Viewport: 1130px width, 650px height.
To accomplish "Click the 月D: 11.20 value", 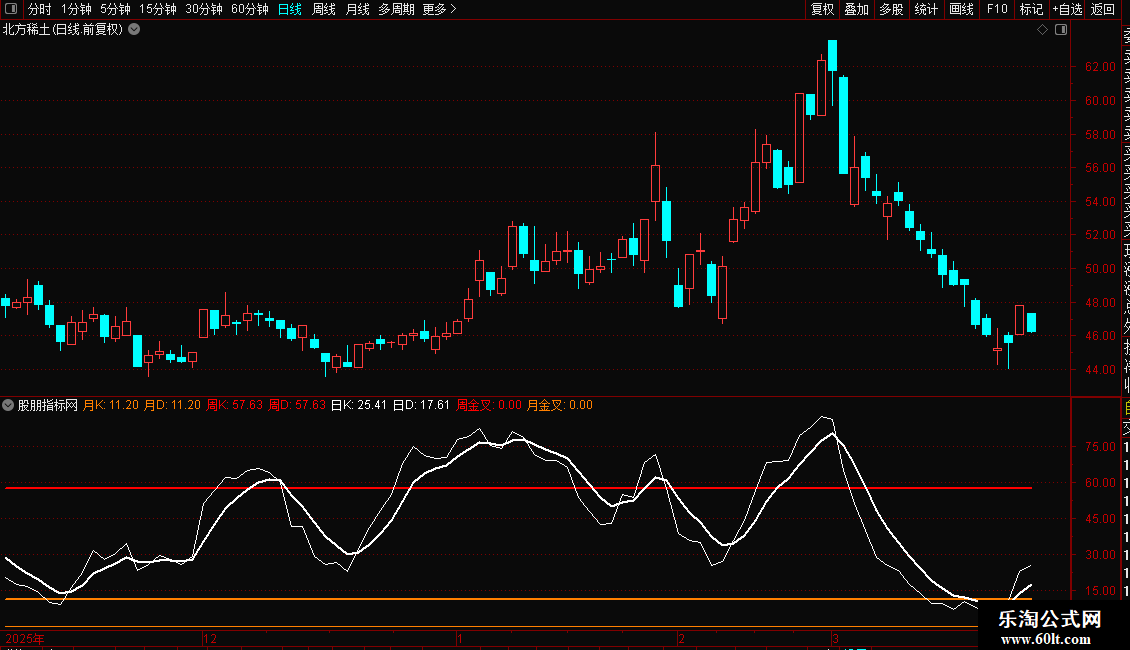I will tap(172, 405).
